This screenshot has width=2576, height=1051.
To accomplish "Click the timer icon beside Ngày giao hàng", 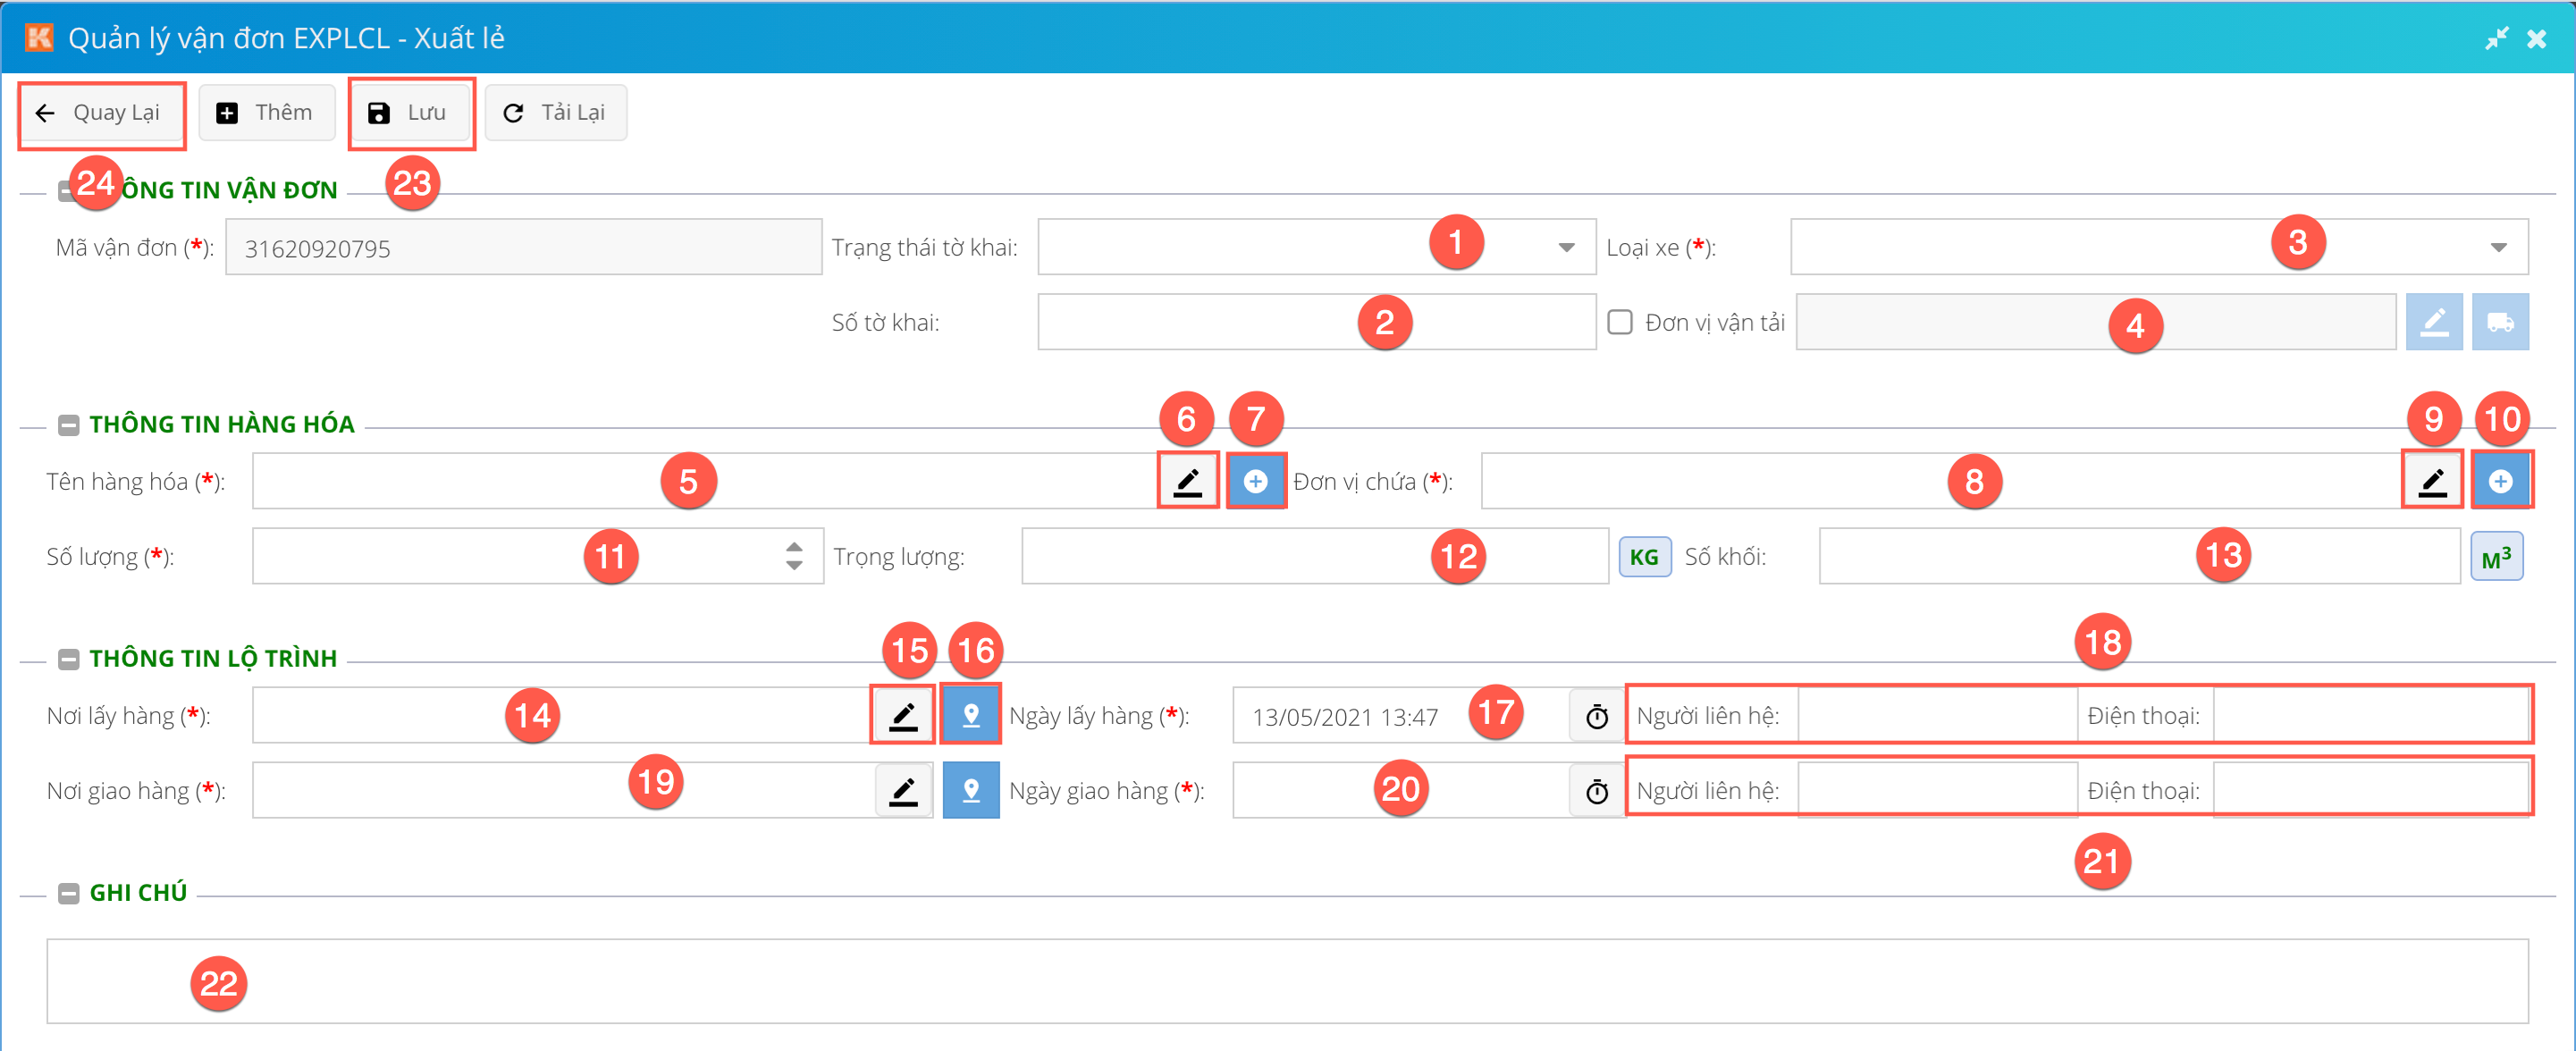I will (1597, 791).
